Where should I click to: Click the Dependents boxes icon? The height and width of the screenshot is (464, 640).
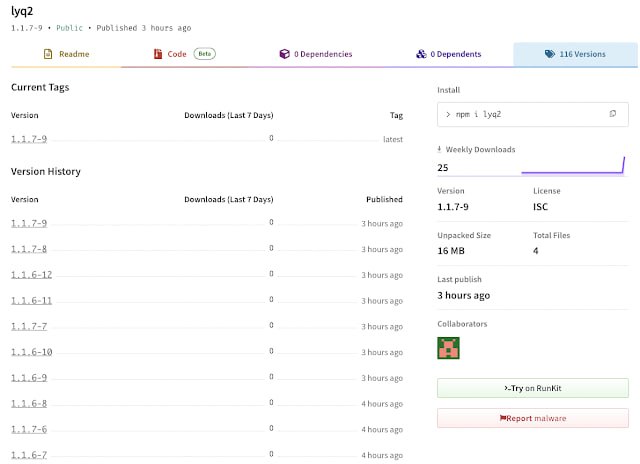click(421, 54)
